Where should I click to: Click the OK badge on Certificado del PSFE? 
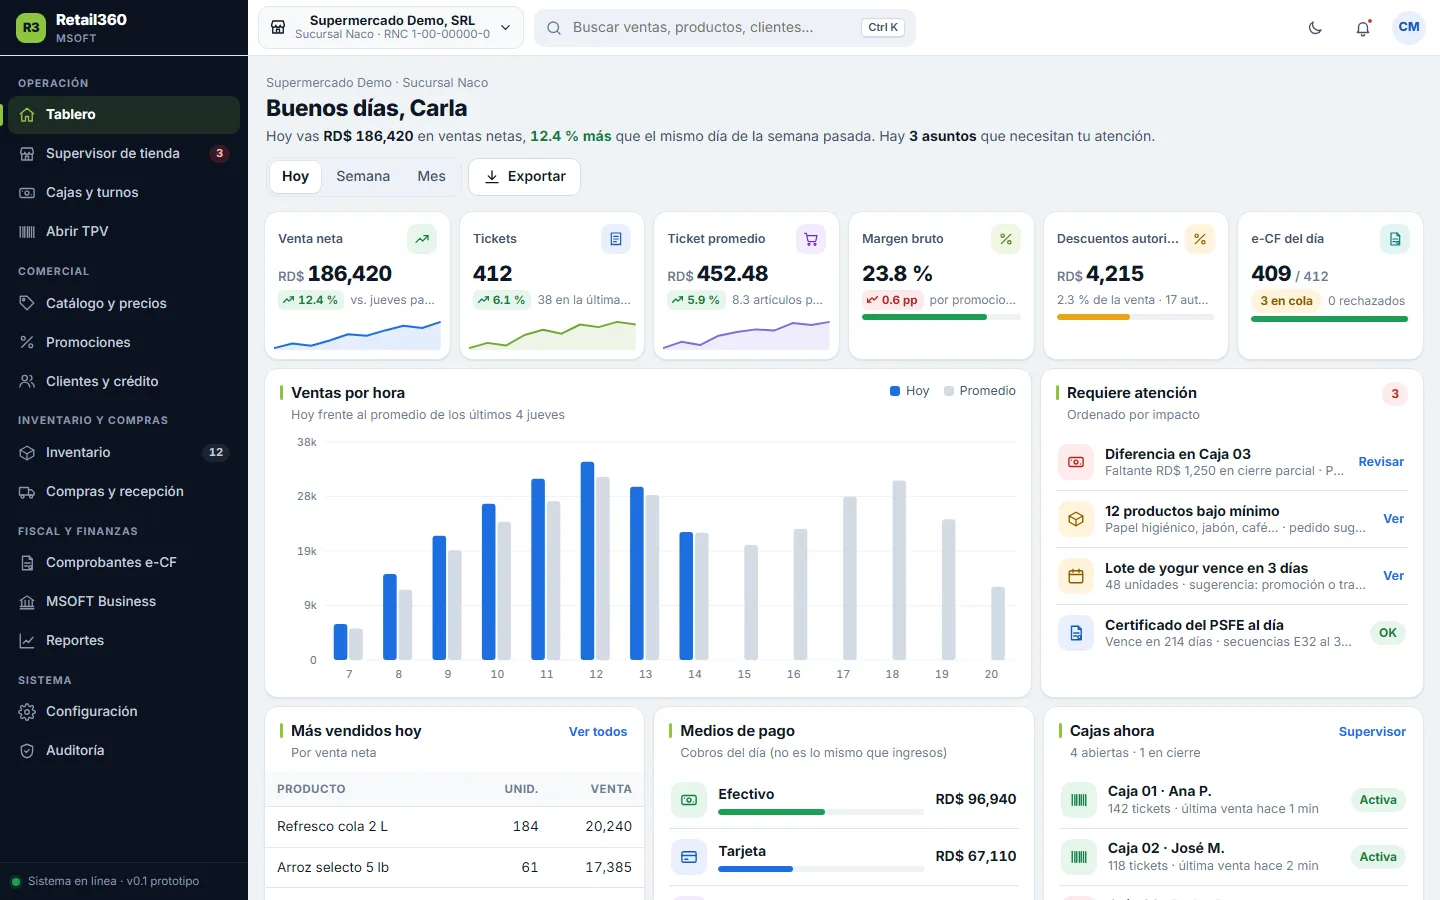click(1388, 633)
